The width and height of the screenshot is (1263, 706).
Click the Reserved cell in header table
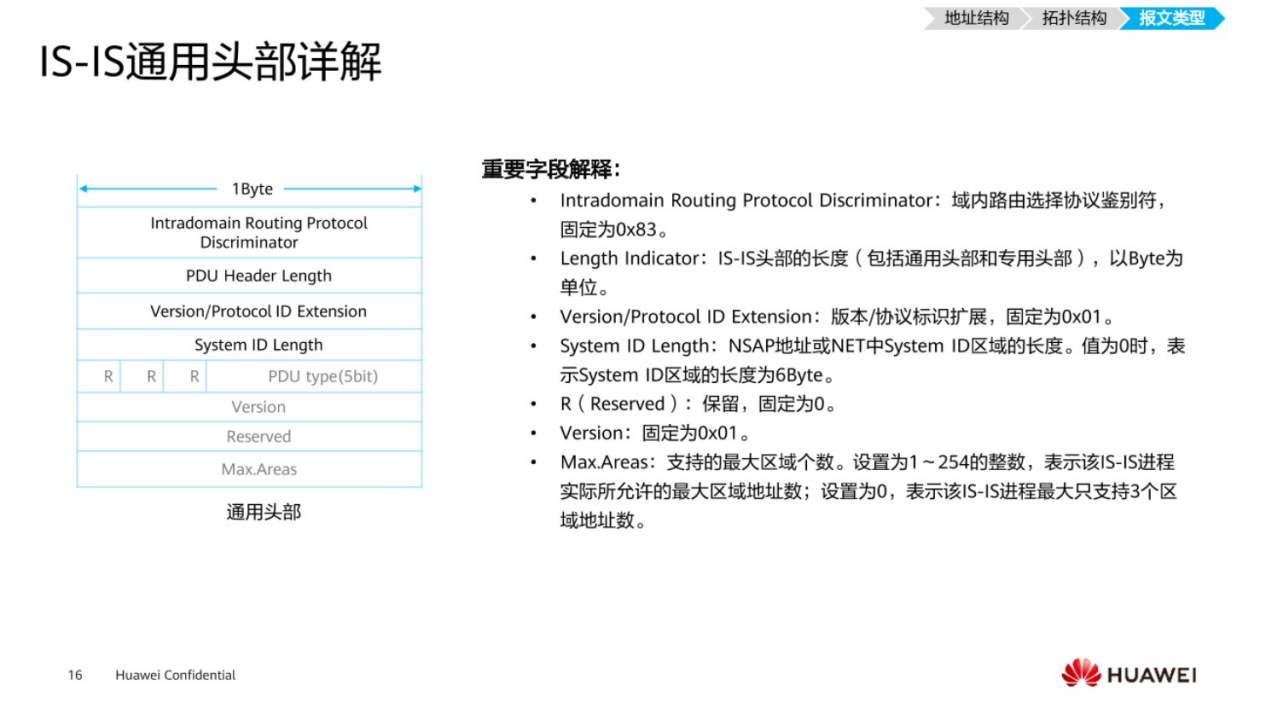pyautogui.click(x=249, y=437)
